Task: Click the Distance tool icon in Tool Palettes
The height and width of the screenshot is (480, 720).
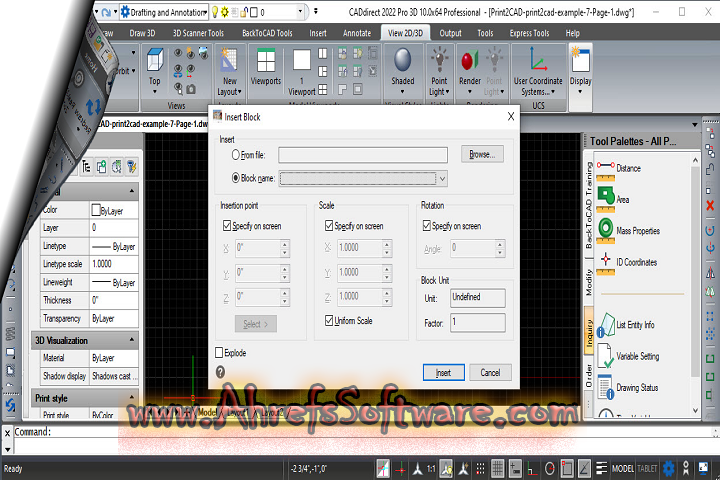Action: tap(606, 168)
